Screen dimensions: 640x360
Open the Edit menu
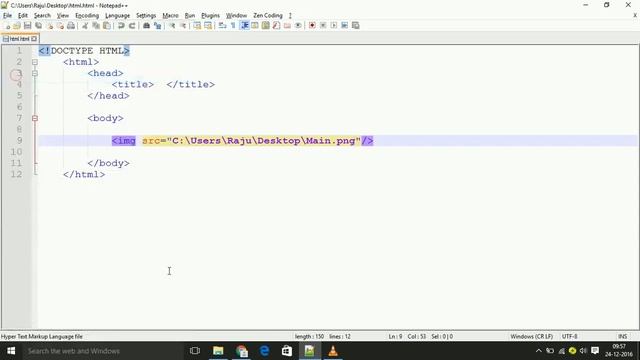[23, 16]
